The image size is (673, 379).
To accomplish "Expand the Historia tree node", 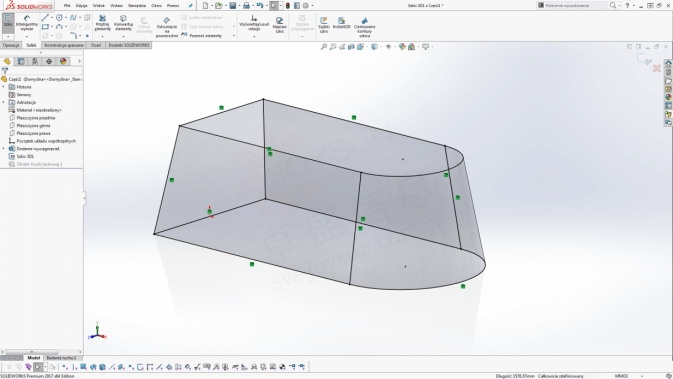I will [x=4, y=87].
